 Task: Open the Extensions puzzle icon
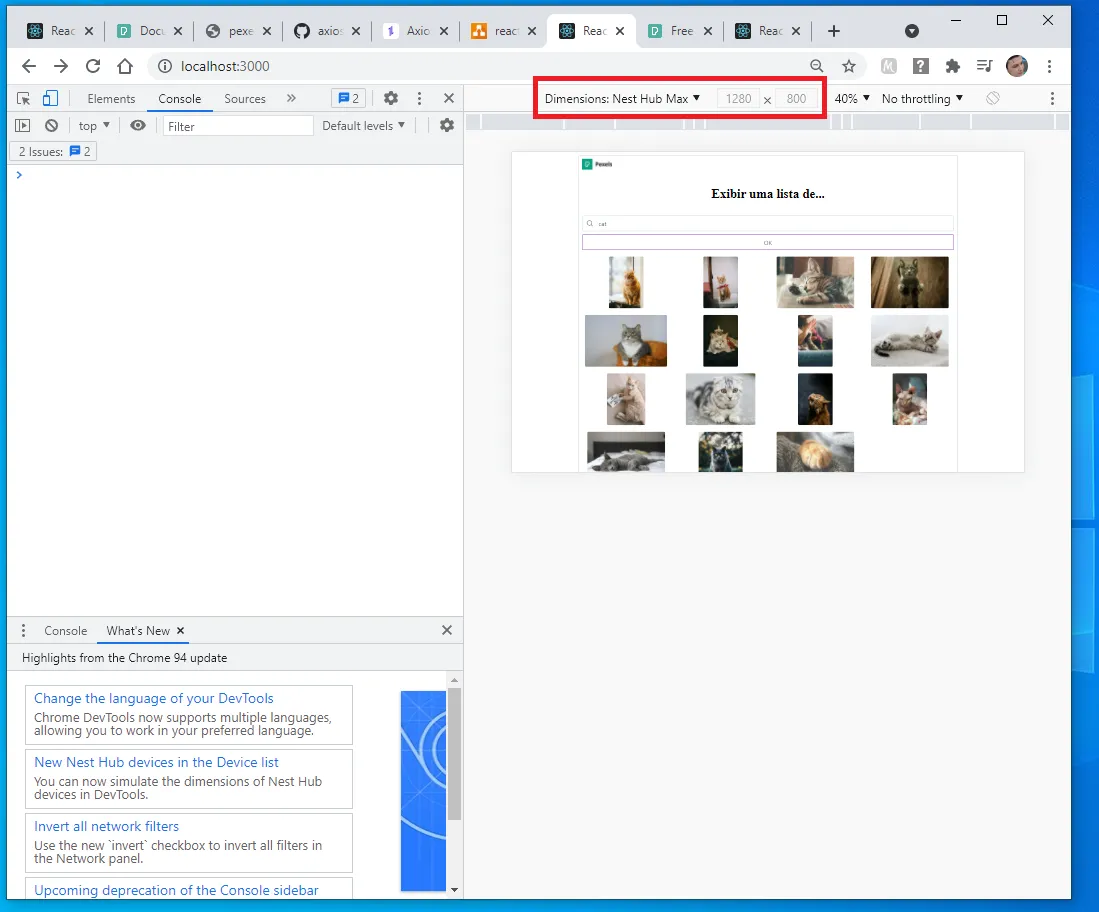(x=953, y=66)
